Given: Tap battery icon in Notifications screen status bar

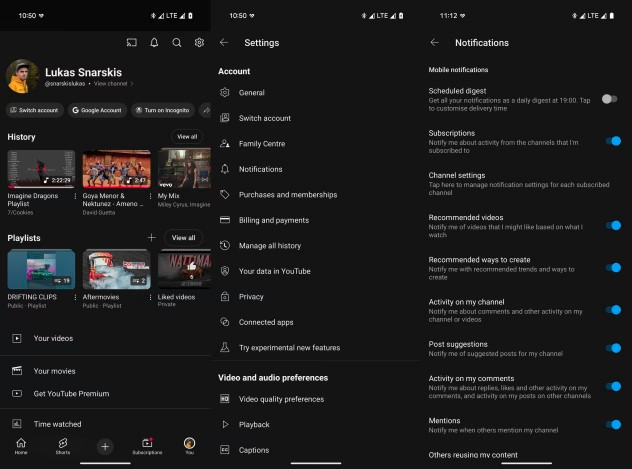Looking at the screenshot, I should [x=611, y=16].
